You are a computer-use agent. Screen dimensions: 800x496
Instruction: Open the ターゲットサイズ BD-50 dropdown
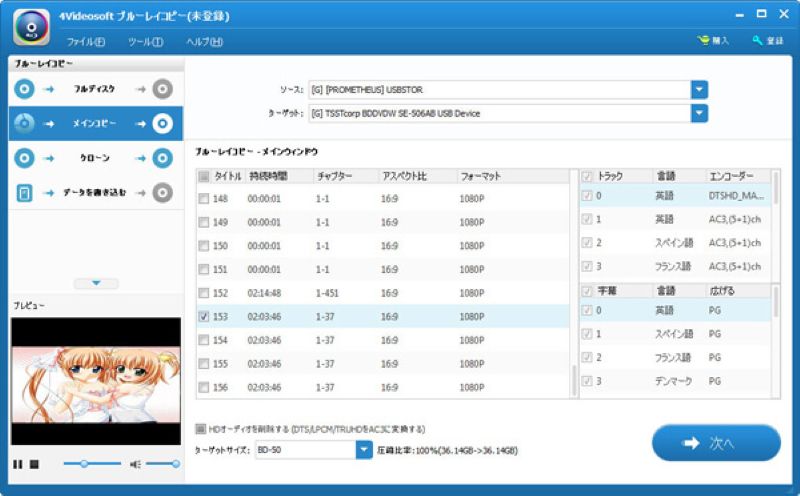[364, 450]
